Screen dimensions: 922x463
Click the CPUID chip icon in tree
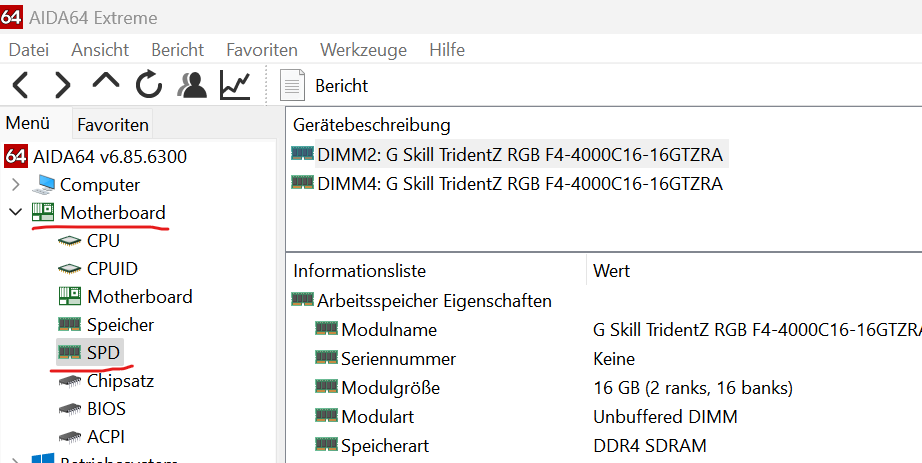69,269
